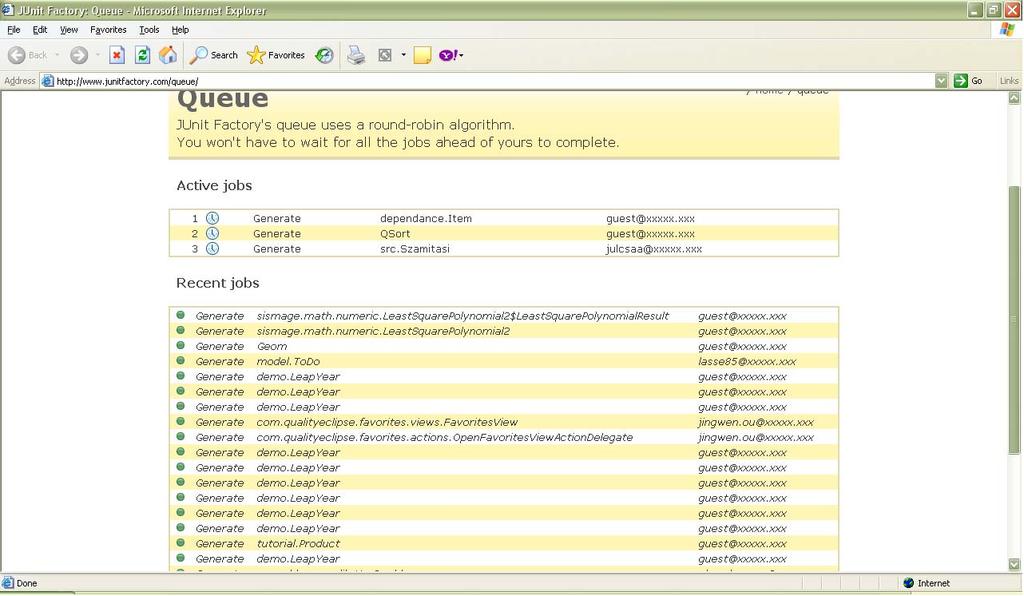1024x596 pixels.
Task: Click the 'Done' status bar text
Action: click(x=27, y=583)
